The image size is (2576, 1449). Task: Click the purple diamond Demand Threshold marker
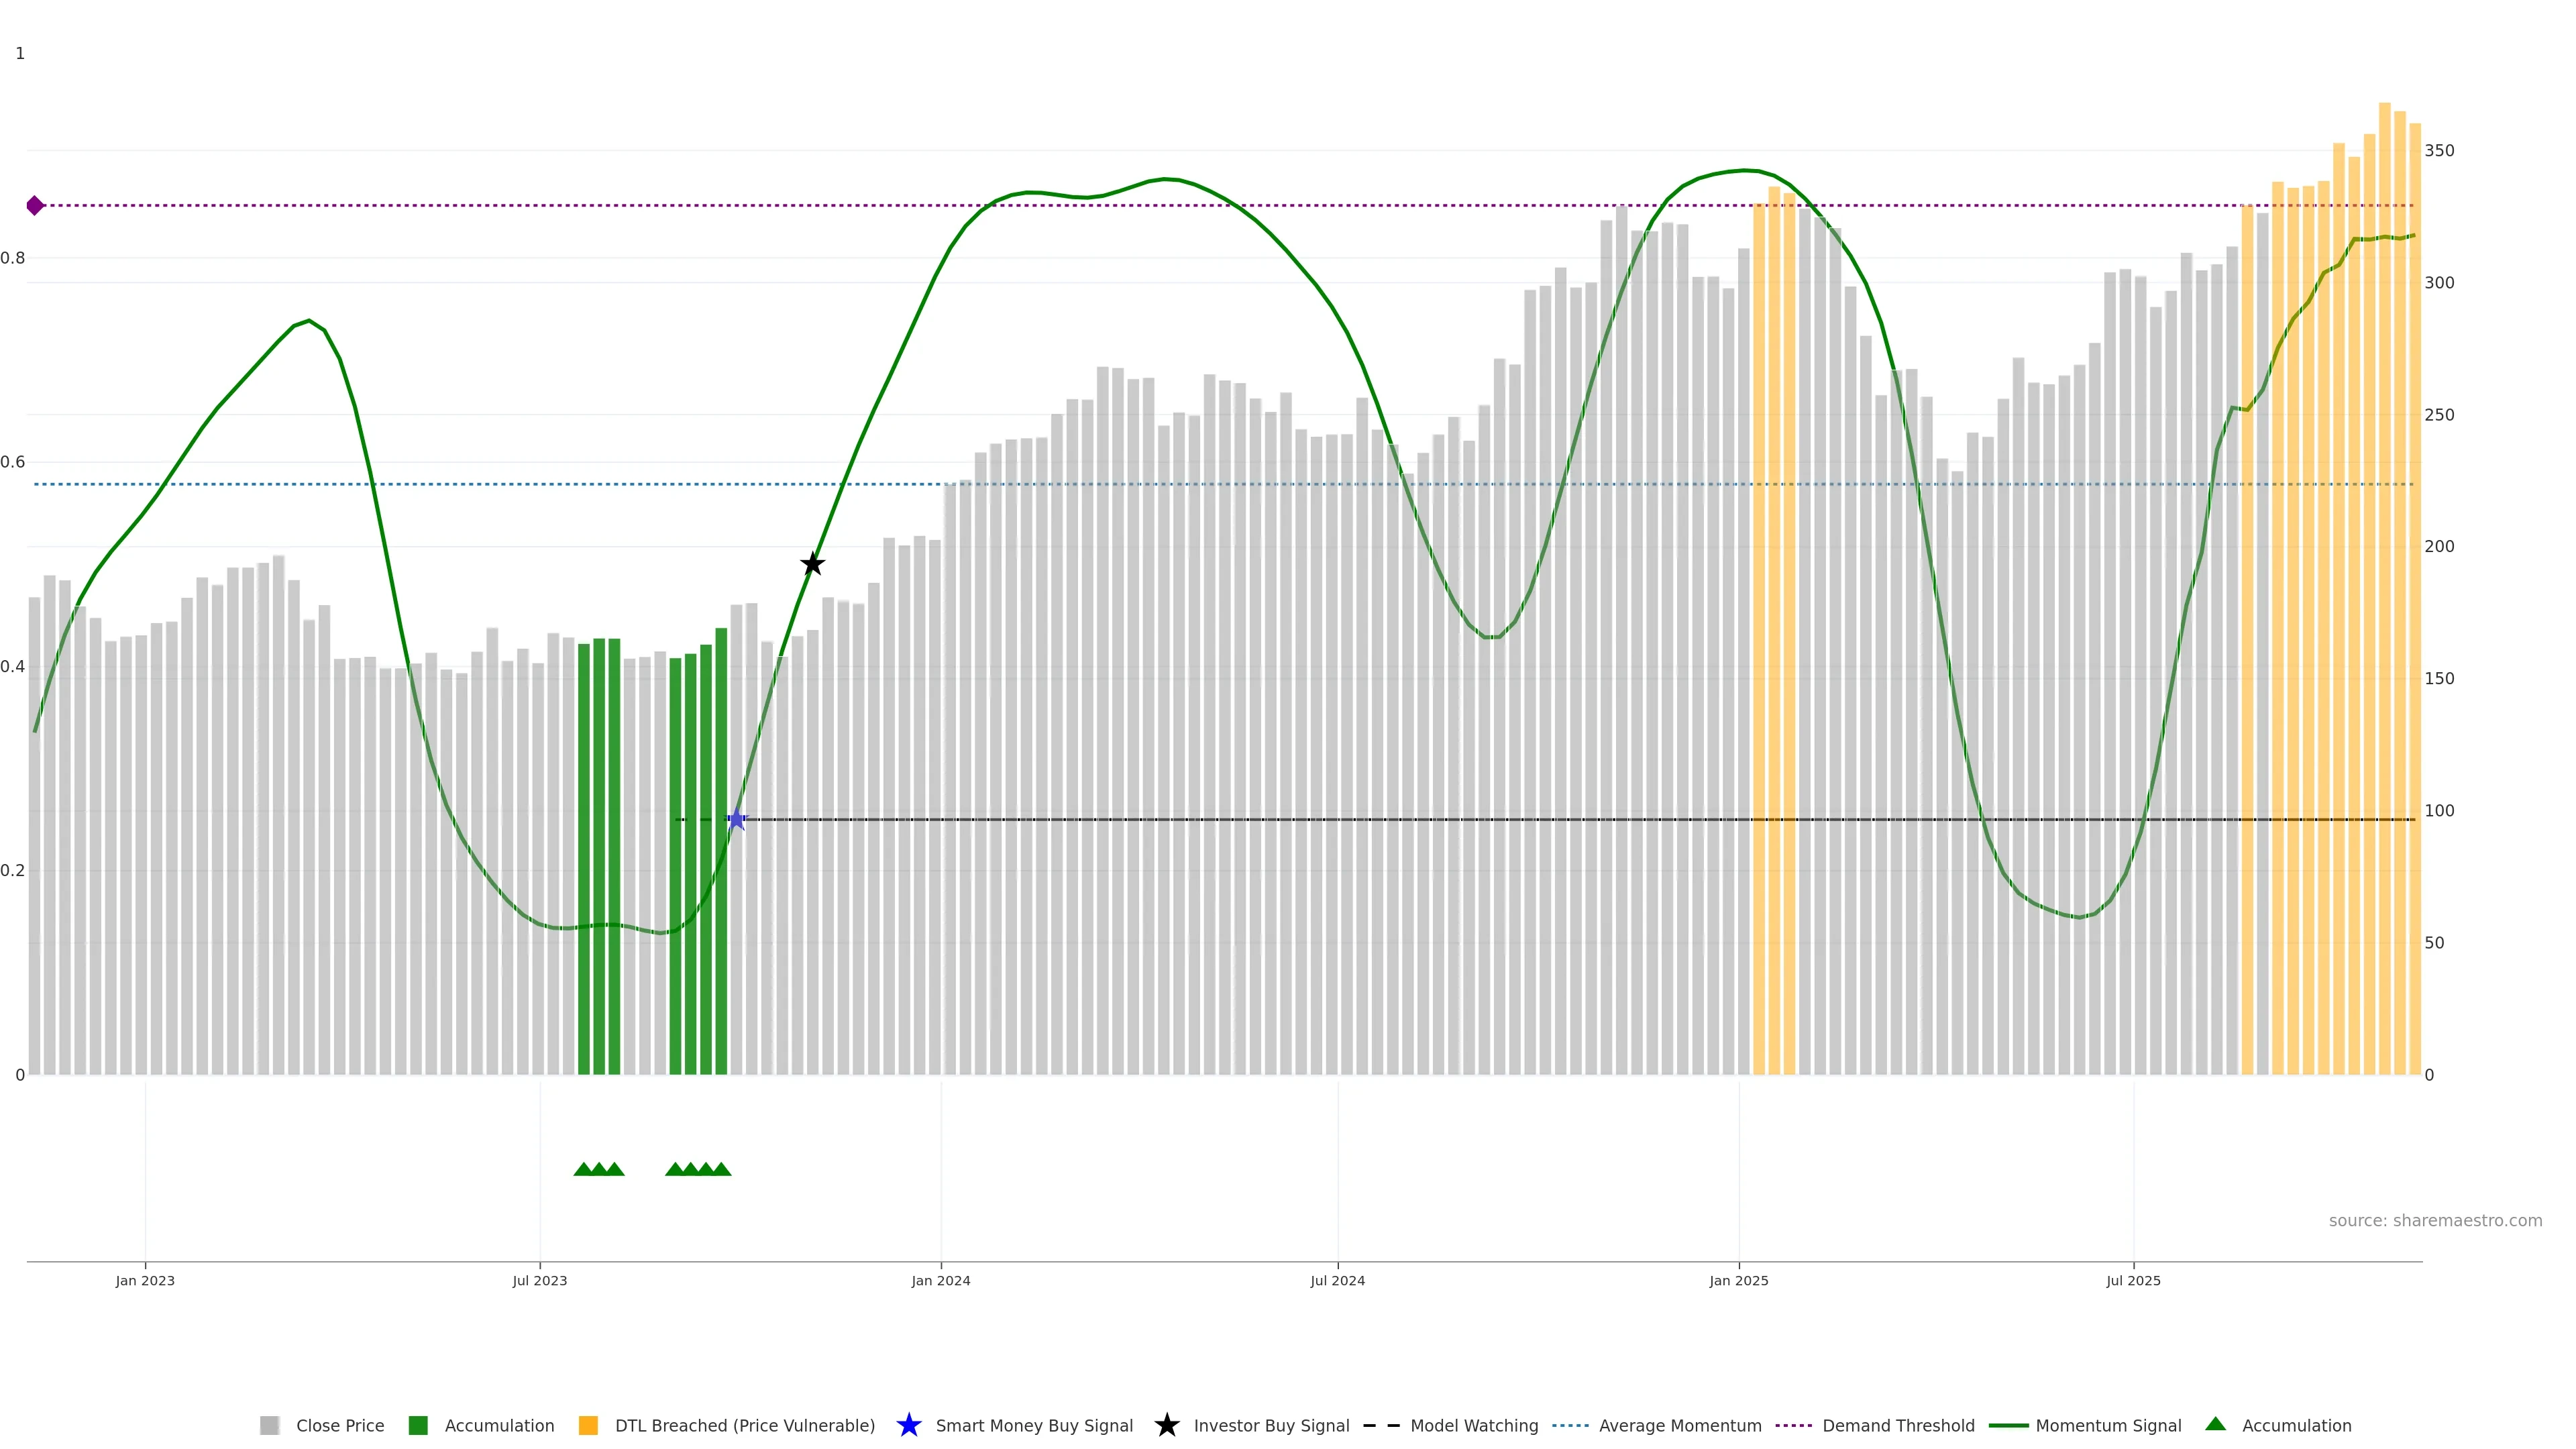(35, 206)
